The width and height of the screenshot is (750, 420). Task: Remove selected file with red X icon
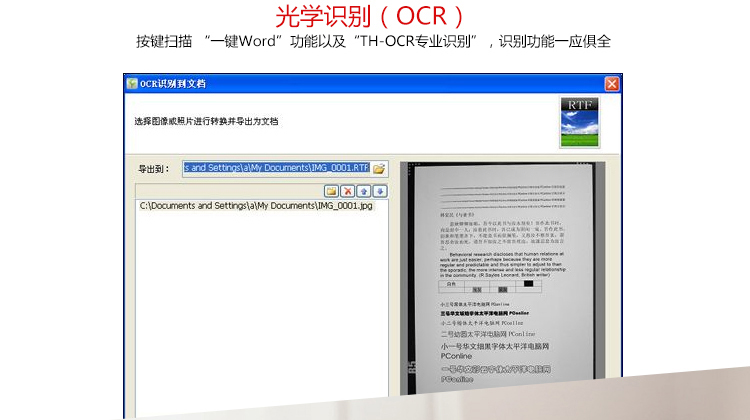(348, 191)
